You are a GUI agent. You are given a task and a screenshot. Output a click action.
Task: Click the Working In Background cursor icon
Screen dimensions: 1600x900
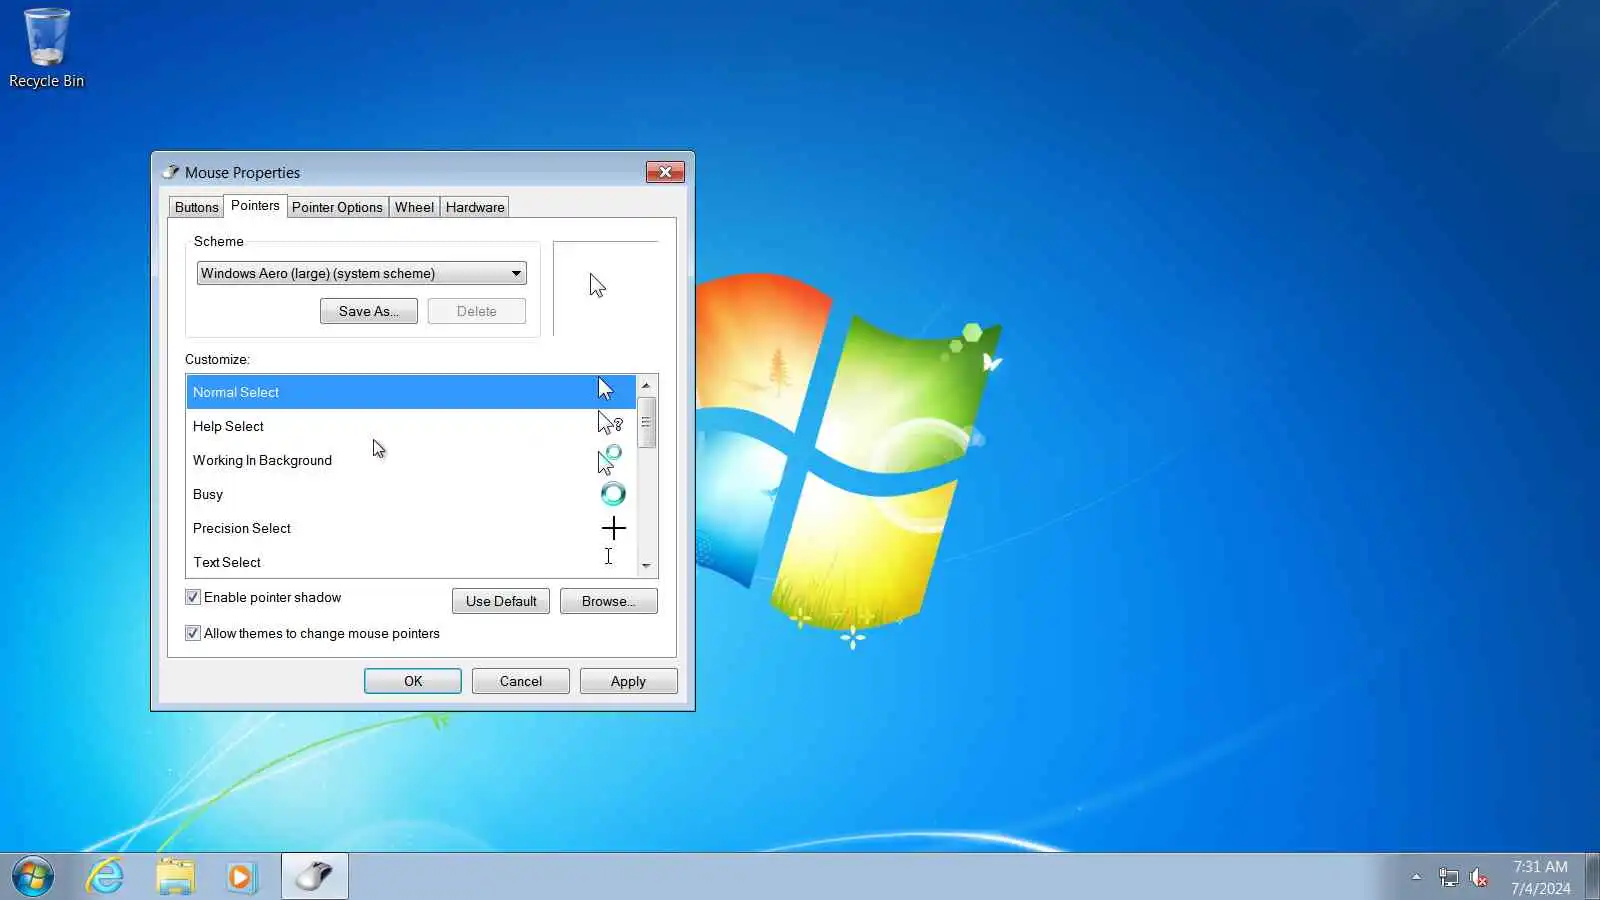click(x=610, y=459)
